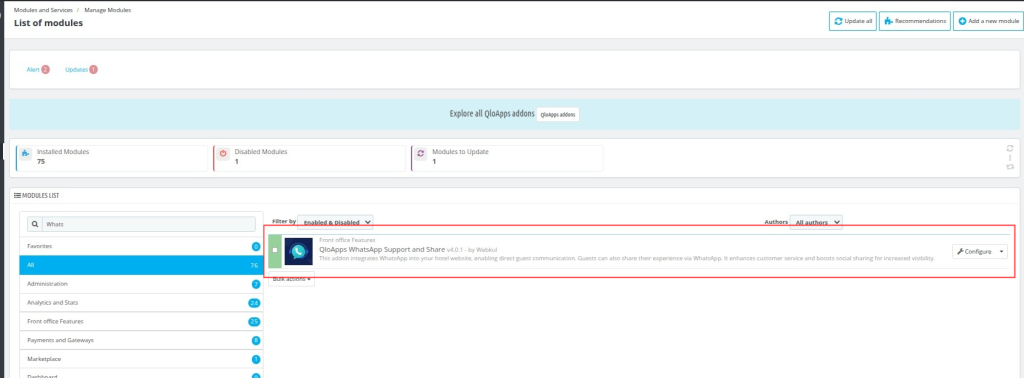Click the refresh icon at panel right edge
The height and width of the screenshot is (378, 1024).
(1010, 148)
